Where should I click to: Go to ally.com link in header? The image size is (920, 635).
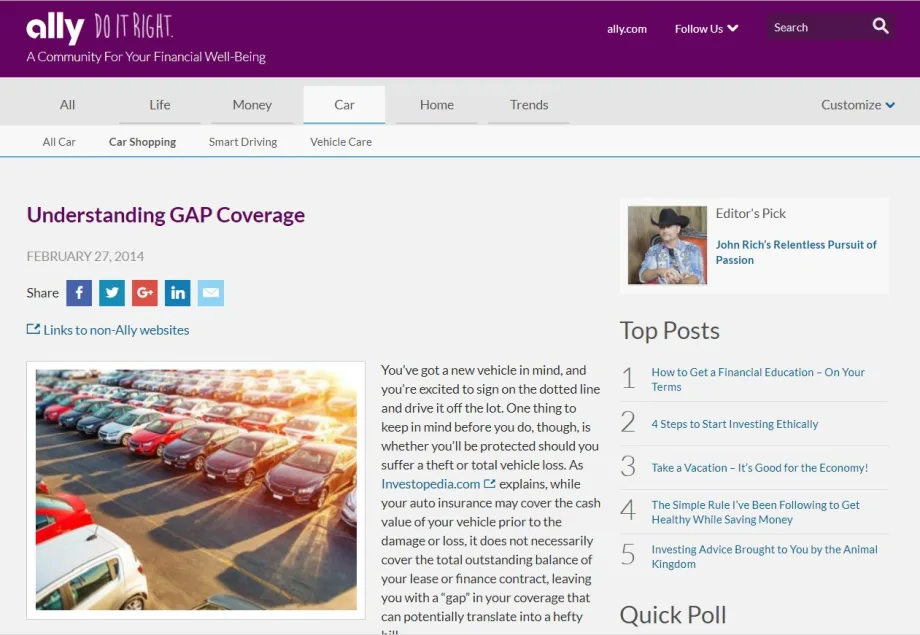pyautogui.click(x=627, y=29)
